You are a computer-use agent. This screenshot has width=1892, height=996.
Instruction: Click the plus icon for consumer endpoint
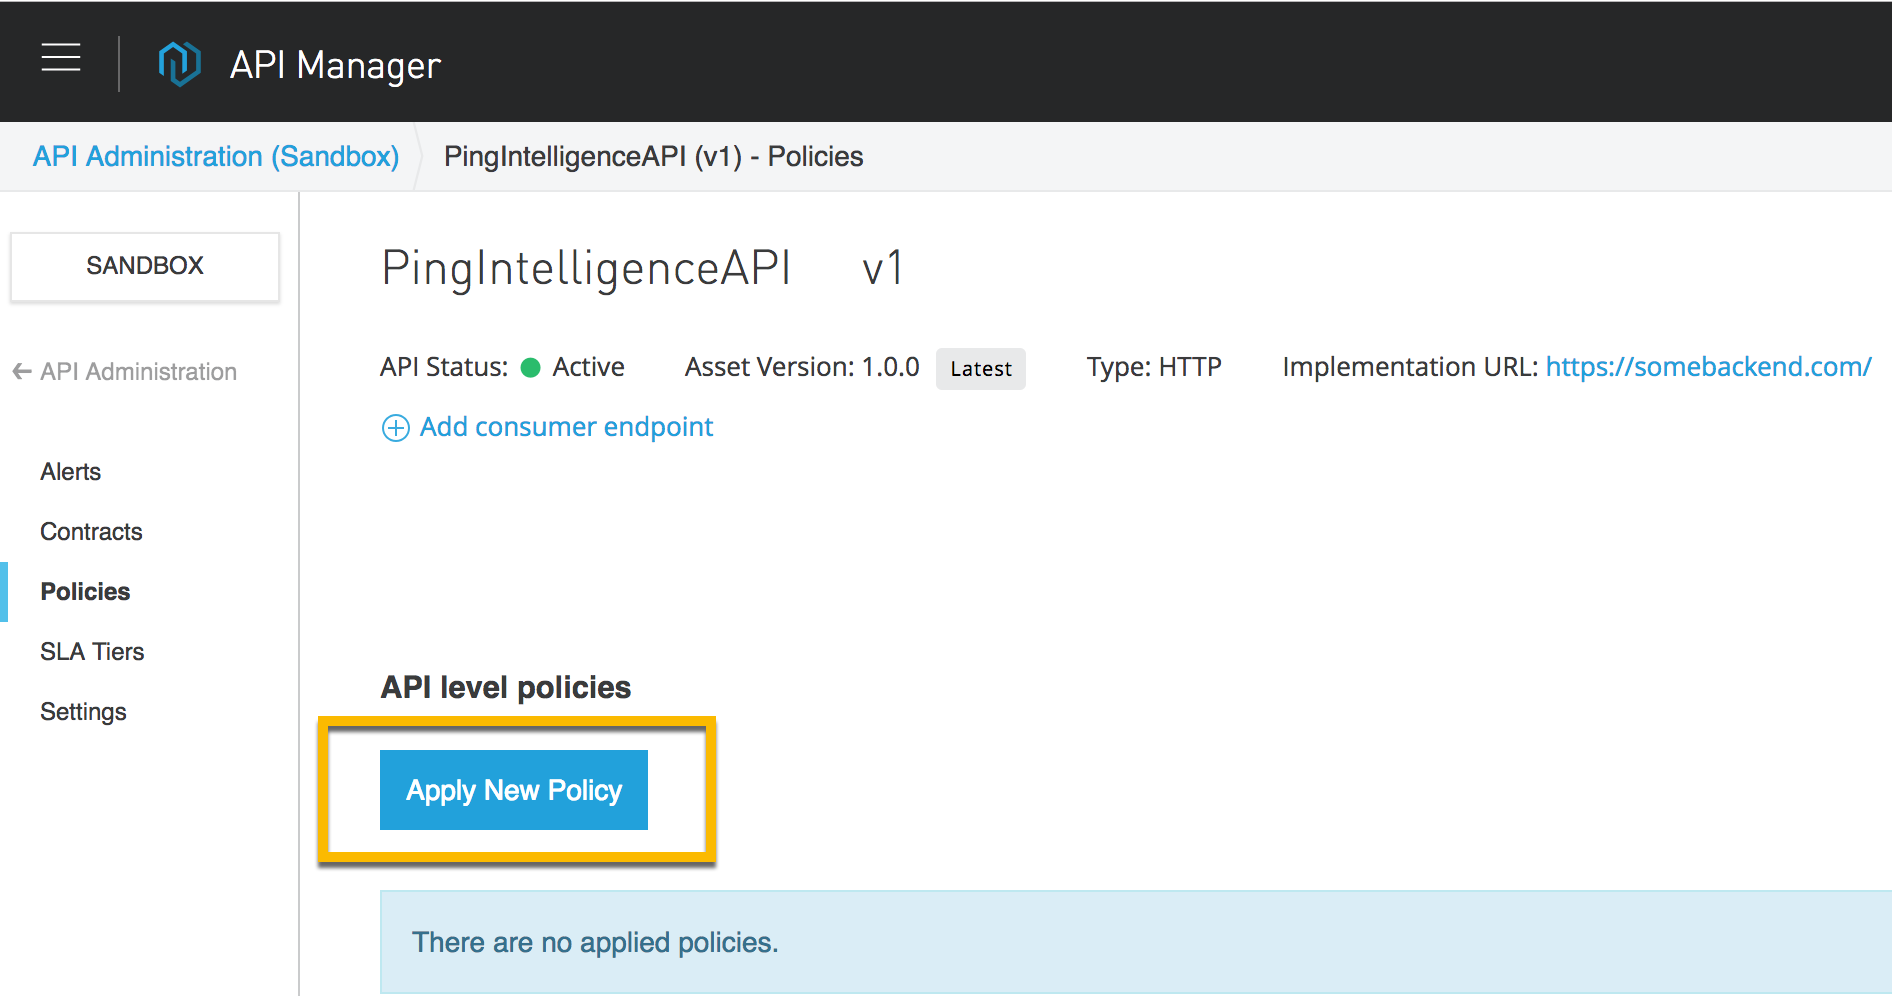396,428
